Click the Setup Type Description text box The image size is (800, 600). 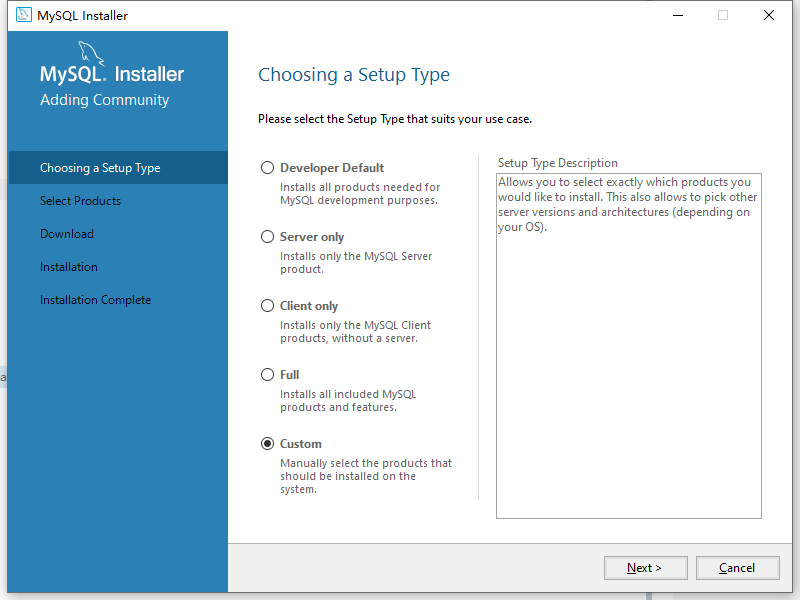point(629,346)
